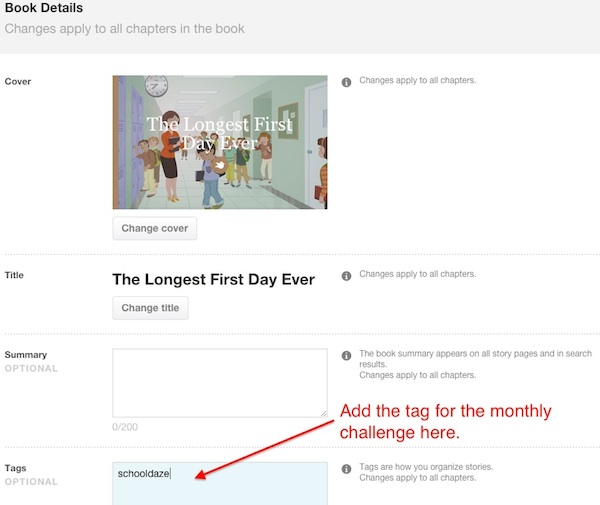The width and height of the screenshot is (600, 505).
Task: Click the book title 'The Longest First Day Ever'
Action: pos(213,280)
